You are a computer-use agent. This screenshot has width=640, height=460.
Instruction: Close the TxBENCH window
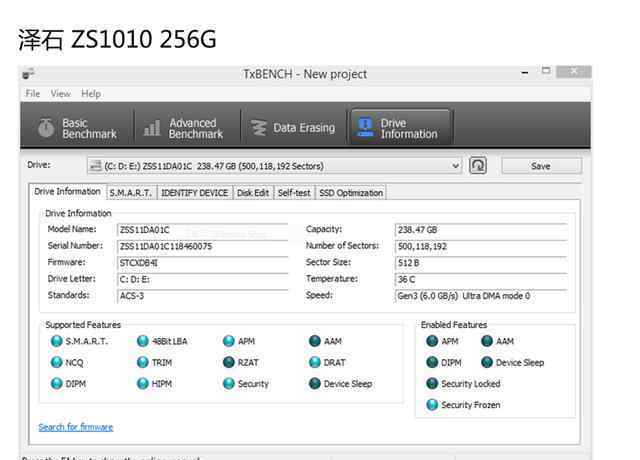tap(573, 72)
